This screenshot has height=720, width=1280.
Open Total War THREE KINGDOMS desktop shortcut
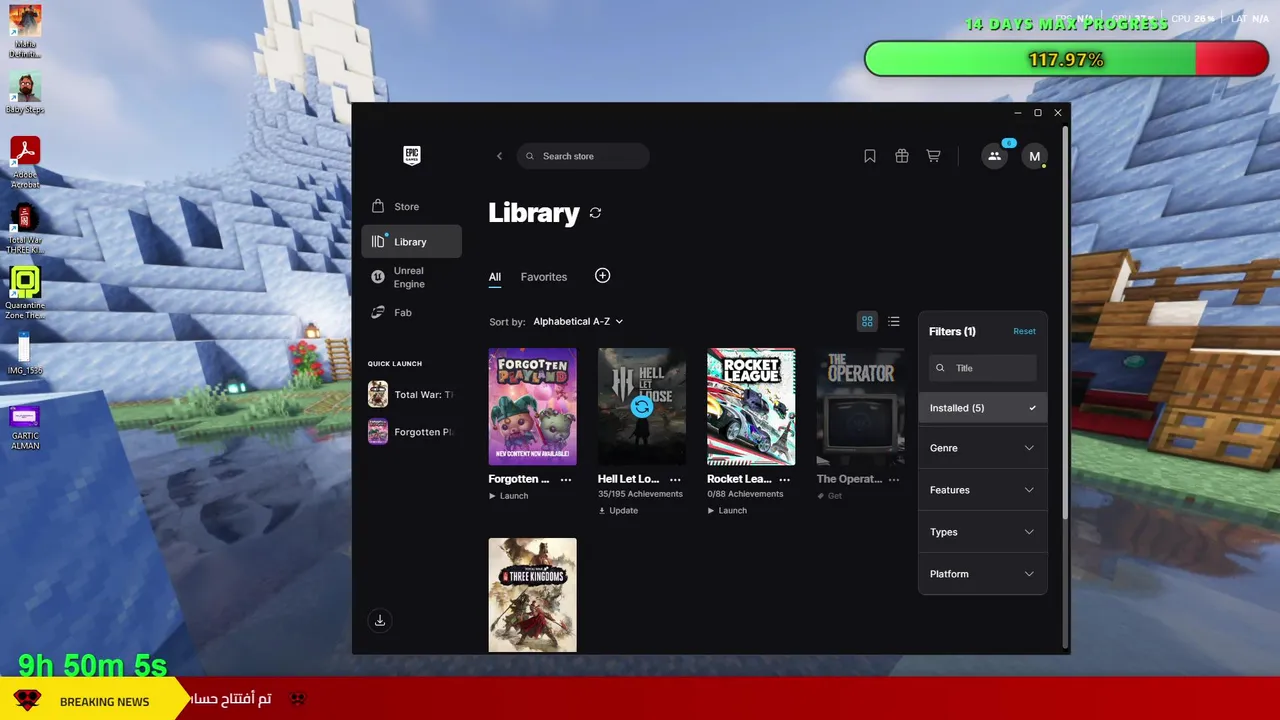pyautogui.click(x=25, y=228)
